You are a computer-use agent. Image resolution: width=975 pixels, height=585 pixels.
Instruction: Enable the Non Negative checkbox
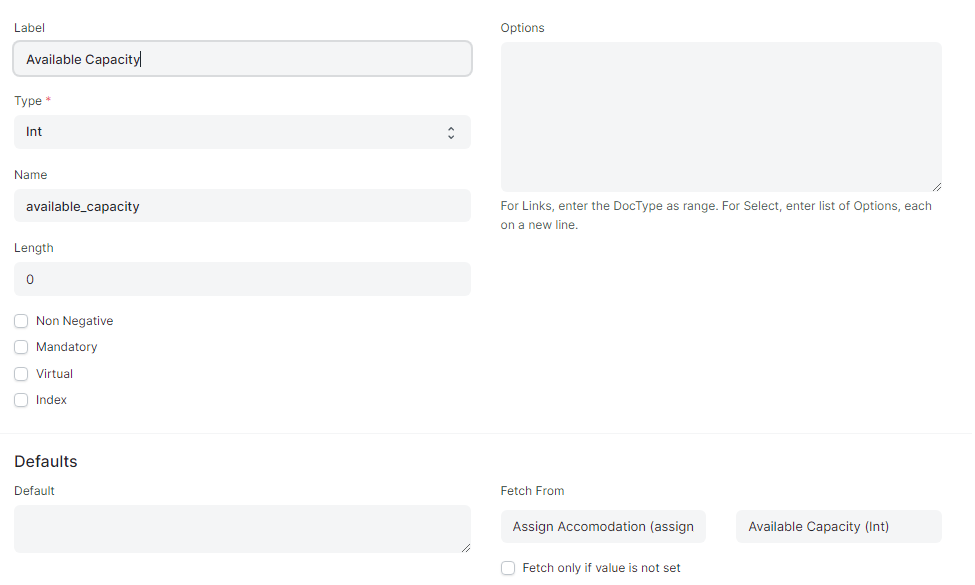[x=21, y=321]
